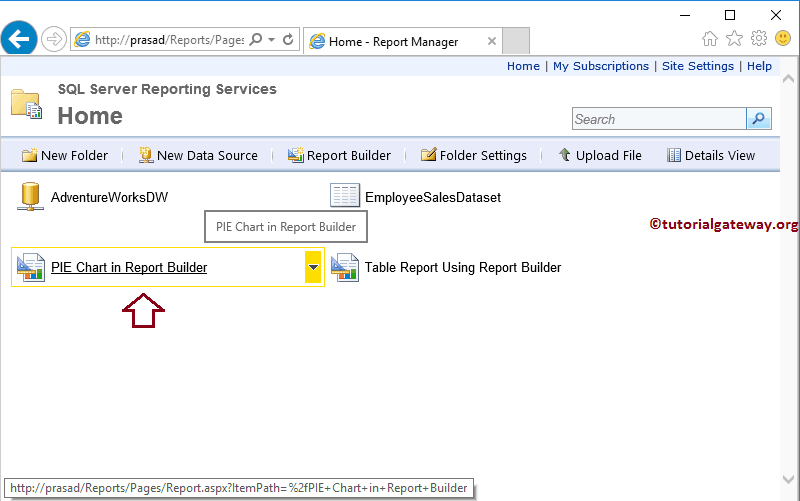The width and height of the screenshot is (800, 501).
Task: Click the Report Builder toolbar icon
Action: click(x=295, y=155)
